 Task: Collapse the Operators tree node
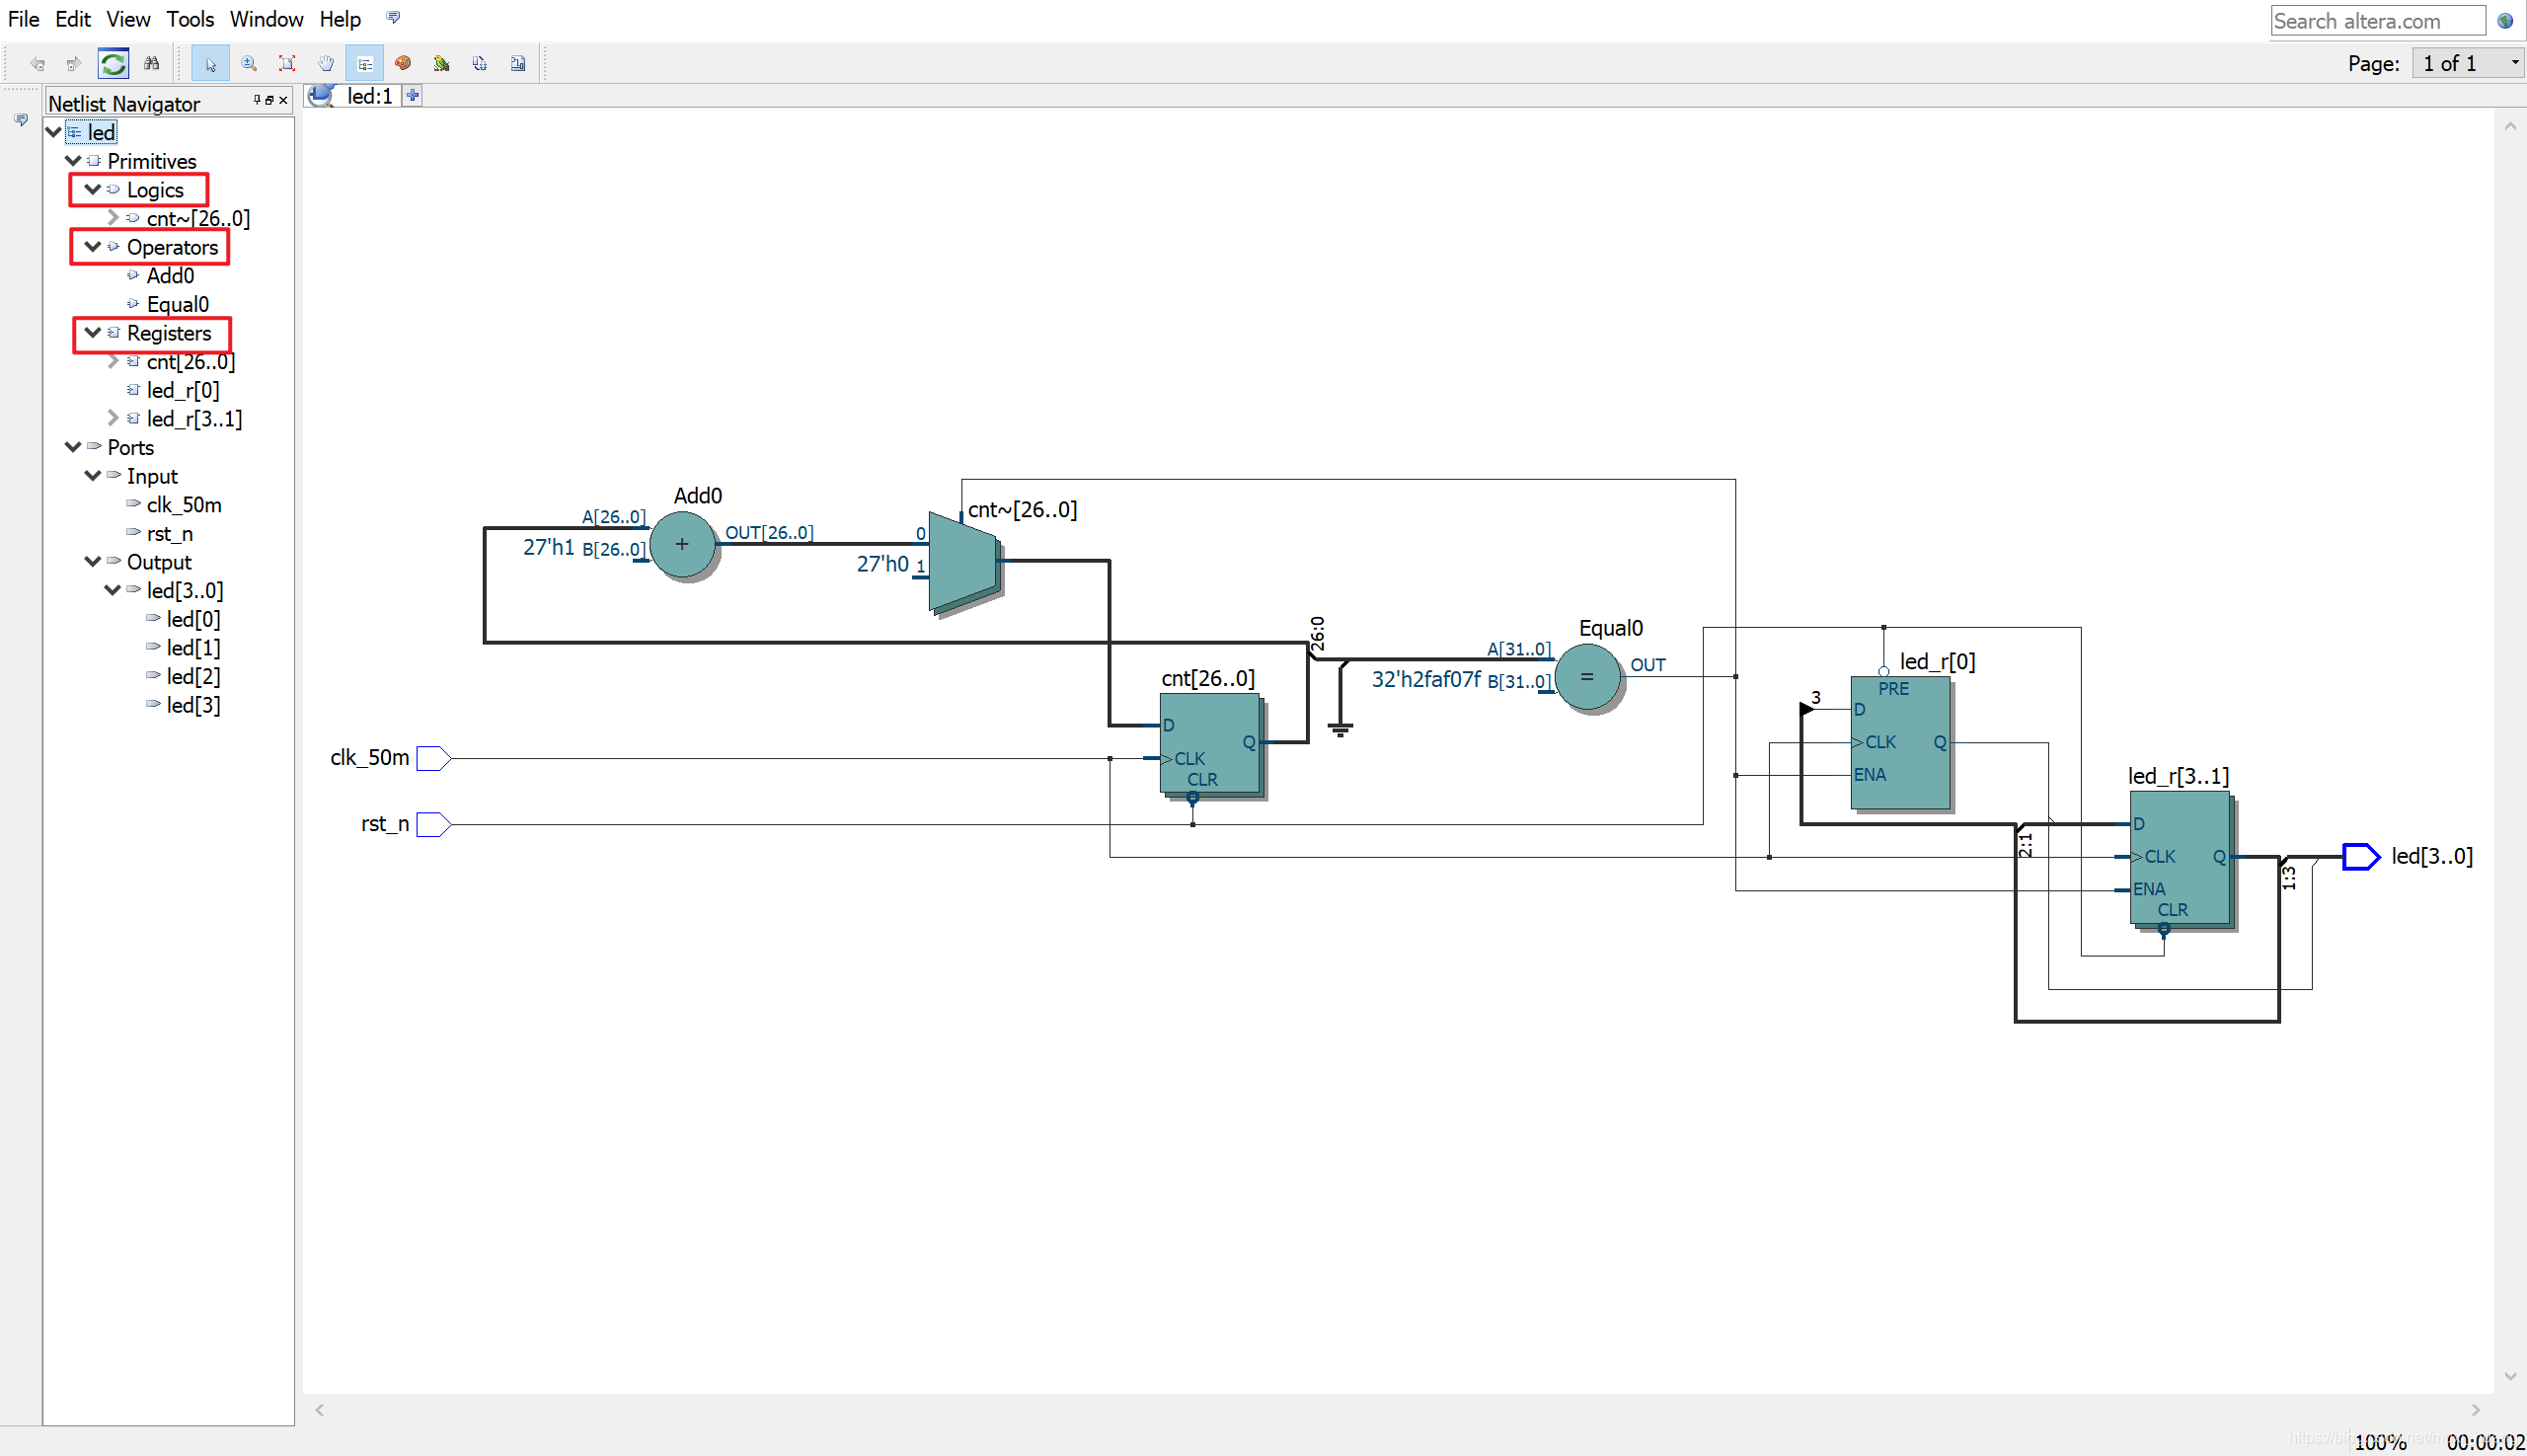tap(93, 247)
